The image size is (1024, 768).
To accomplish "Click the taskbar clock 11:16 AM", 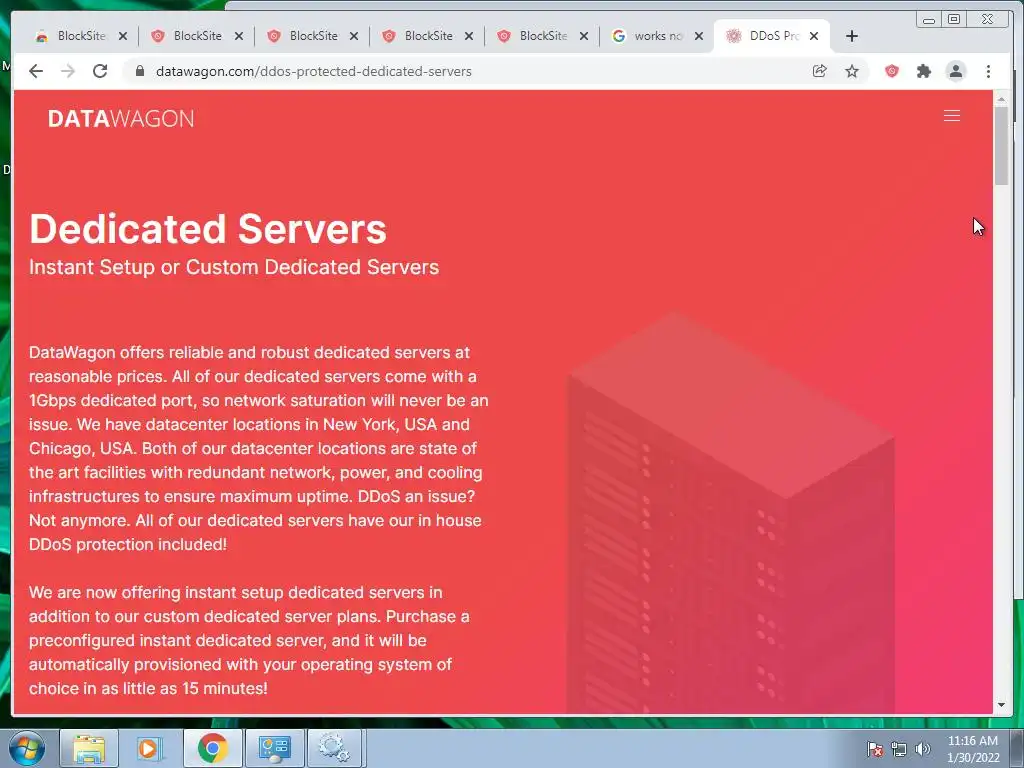I will point(973,748).
